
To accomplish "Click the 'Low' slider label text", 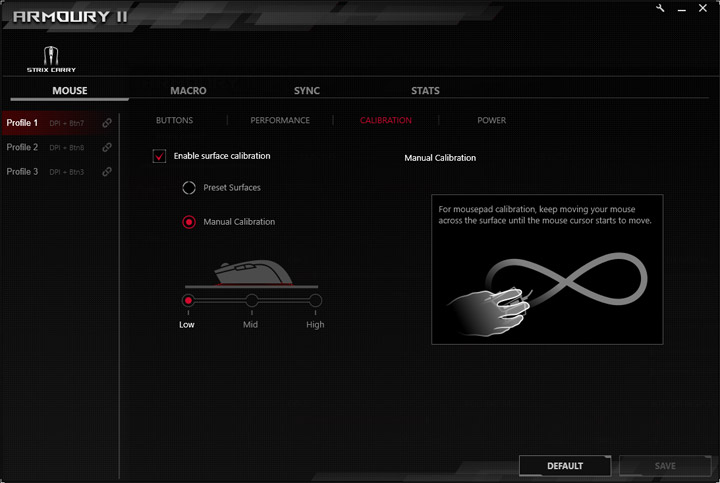I will 186,325.
